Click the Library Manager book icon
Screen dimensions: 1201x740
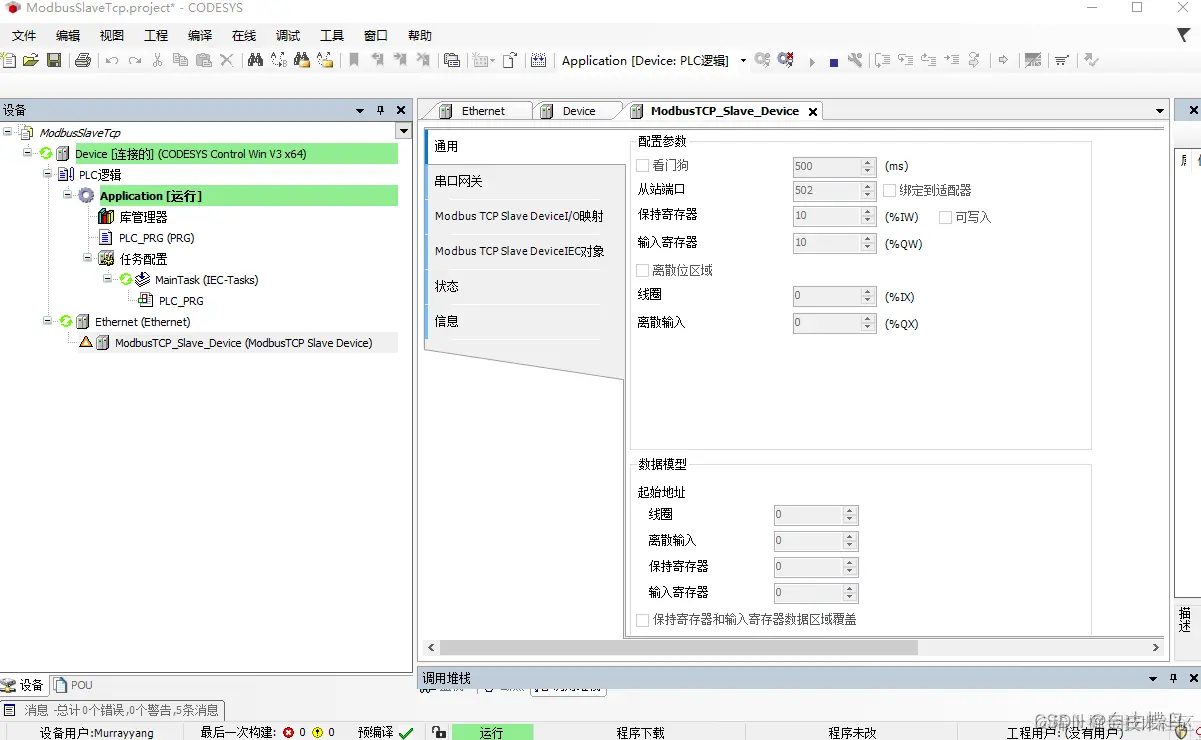[106, 217]
